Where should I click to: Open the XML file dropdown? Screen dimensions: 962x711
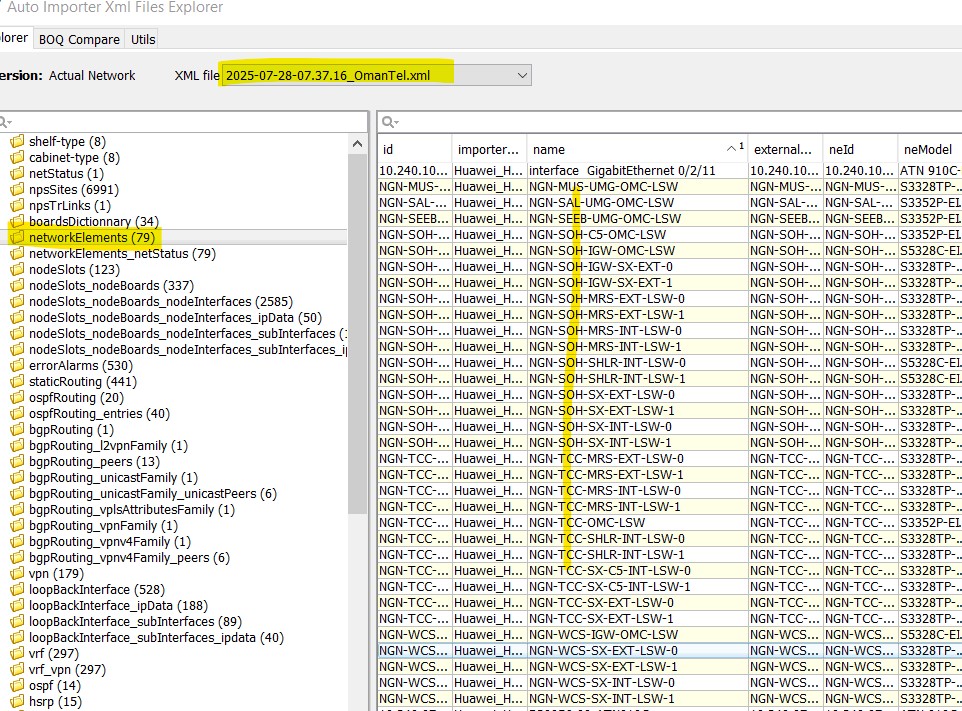pos(522,76)
